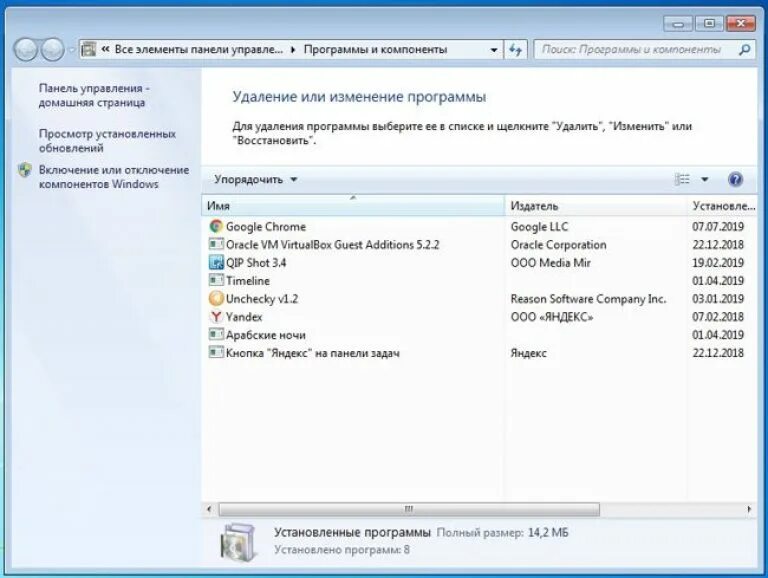The width and height of the screenshot is (768, 578).
Task: Click the Google Chrome program icon
Action: click(216, 226)
